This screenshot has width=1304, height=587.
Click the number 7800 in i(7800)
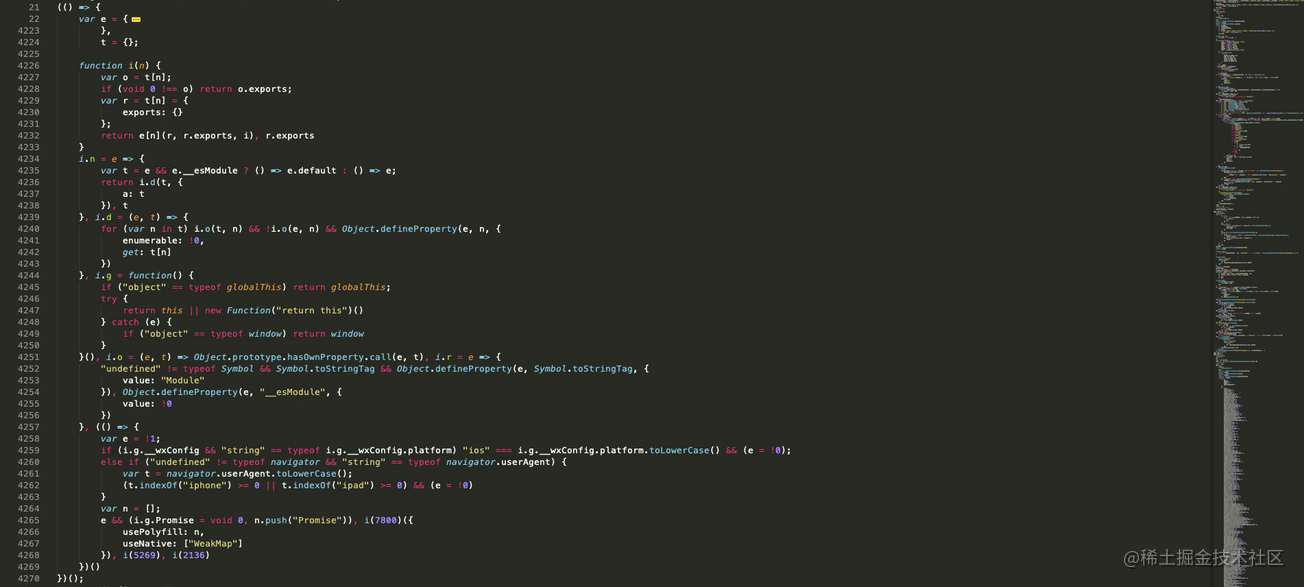[384, 520]
